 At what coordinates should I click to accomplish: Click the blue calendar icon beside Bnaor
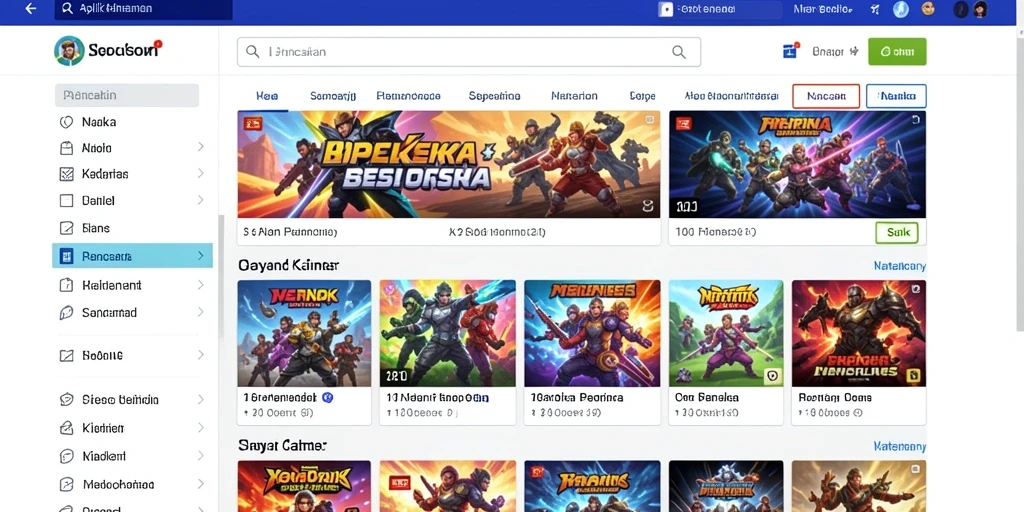(x=790, y=51)
